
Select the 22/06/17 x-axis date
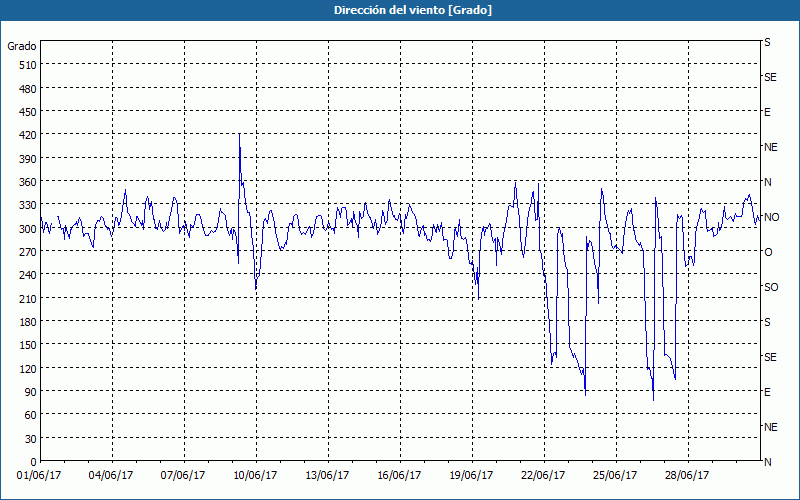tap(543, 476)
